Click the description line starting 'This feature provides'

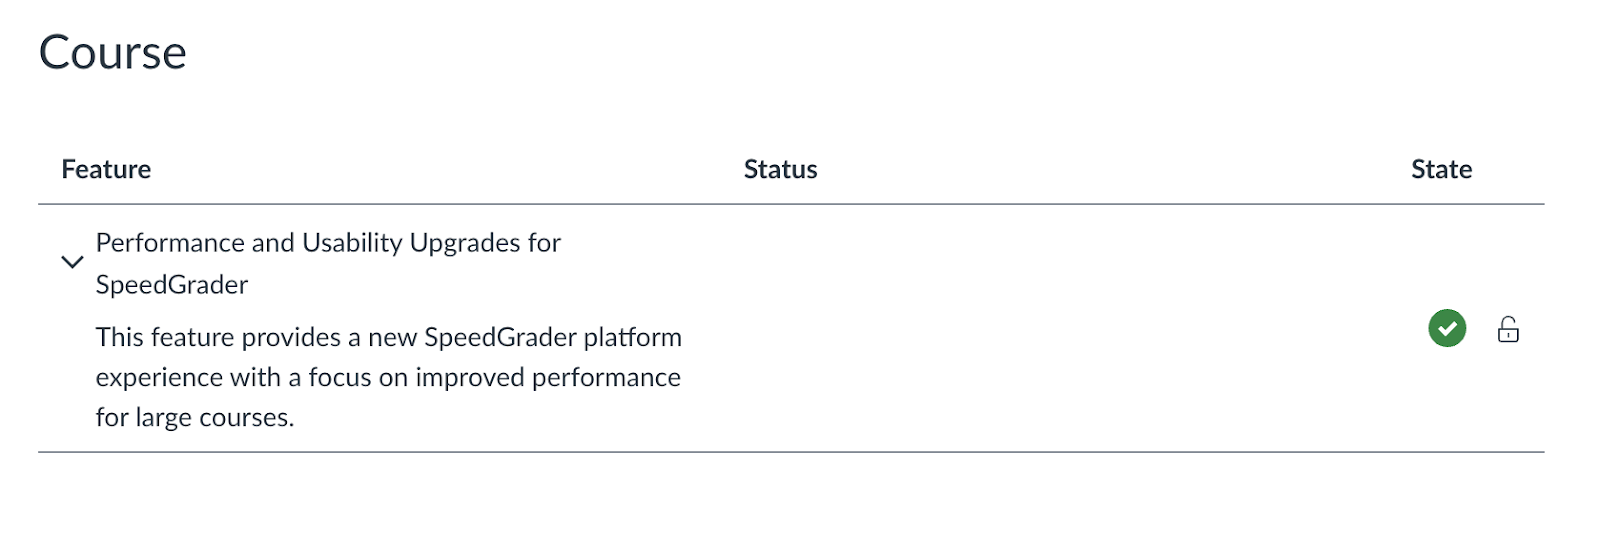388,337
